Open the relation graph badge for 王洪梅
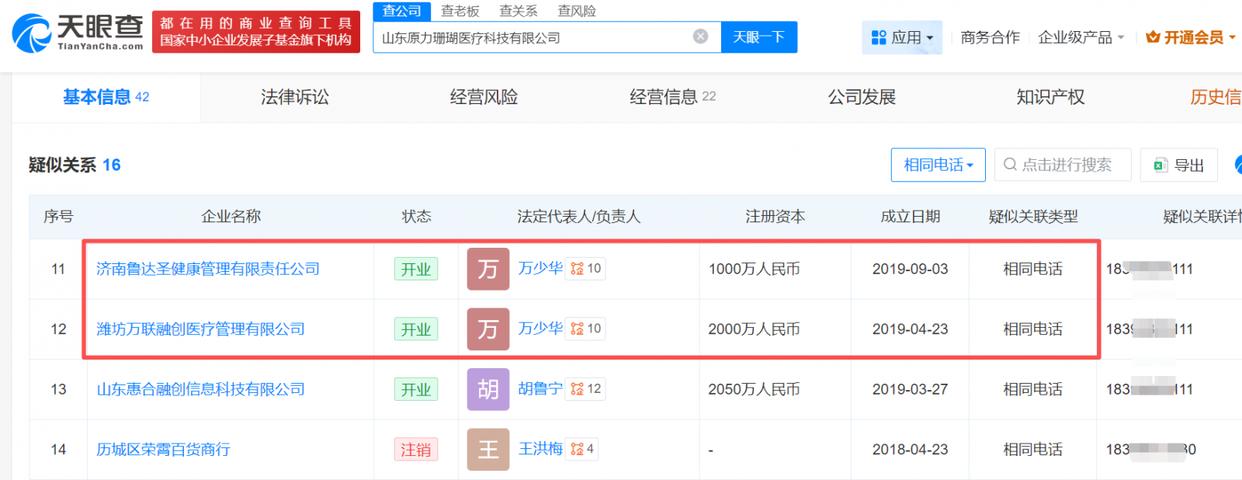The height and width of the screenshot is (480, 1242). coord(582,449)
